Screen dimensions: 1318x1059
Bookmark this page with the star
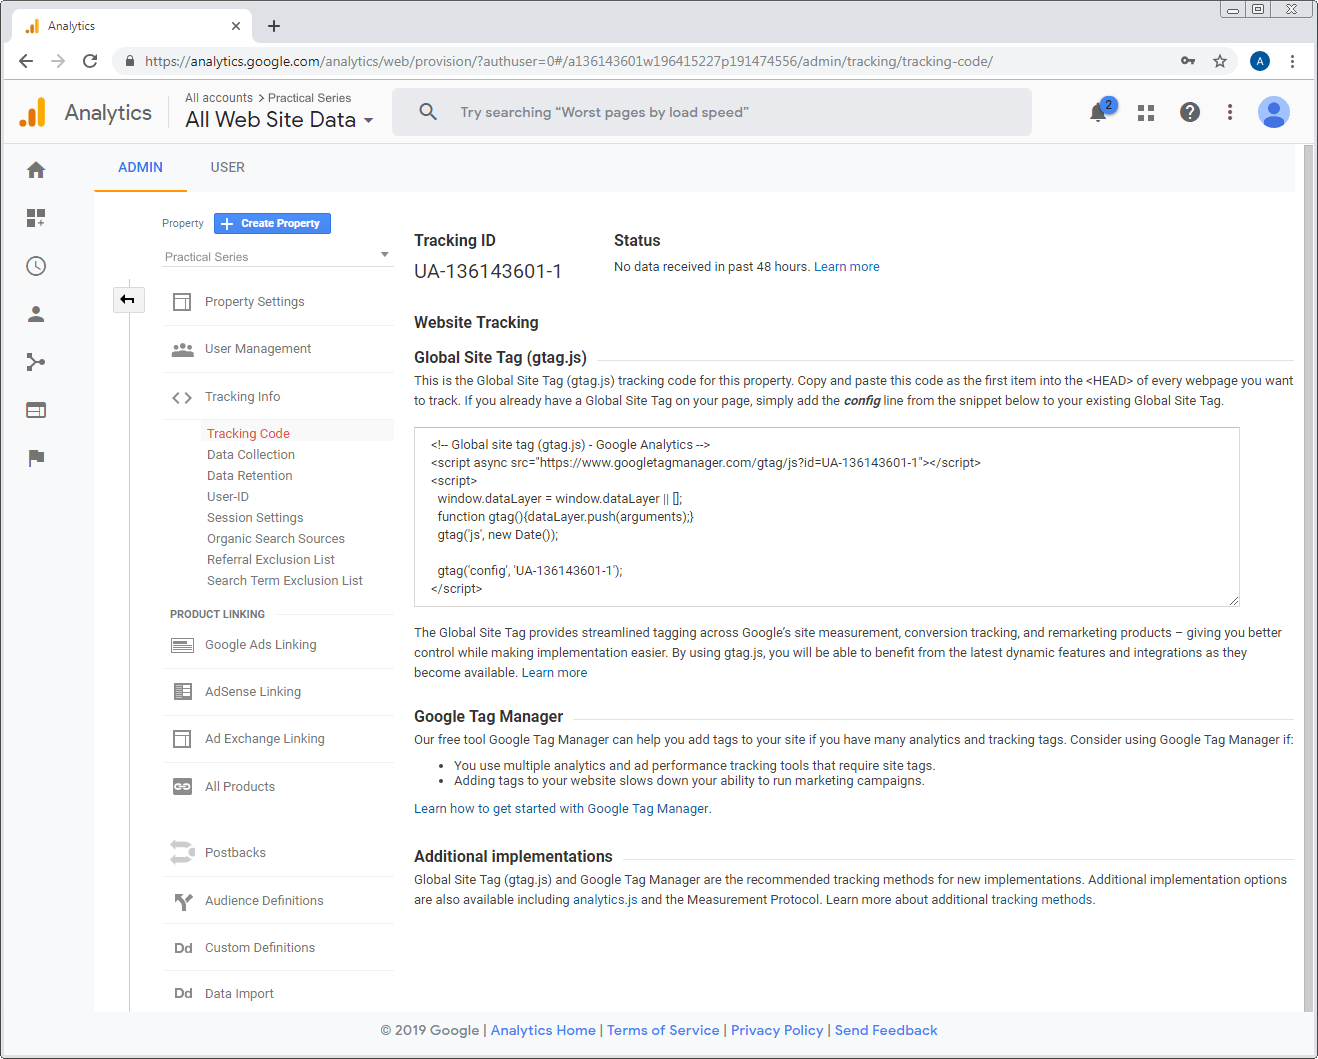(1220, 61)
